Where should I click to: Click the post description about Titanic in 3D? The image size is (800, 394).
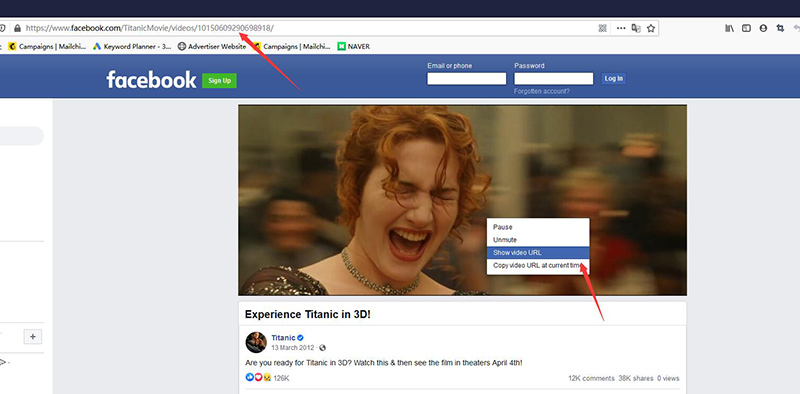click(x=384, y=363)
